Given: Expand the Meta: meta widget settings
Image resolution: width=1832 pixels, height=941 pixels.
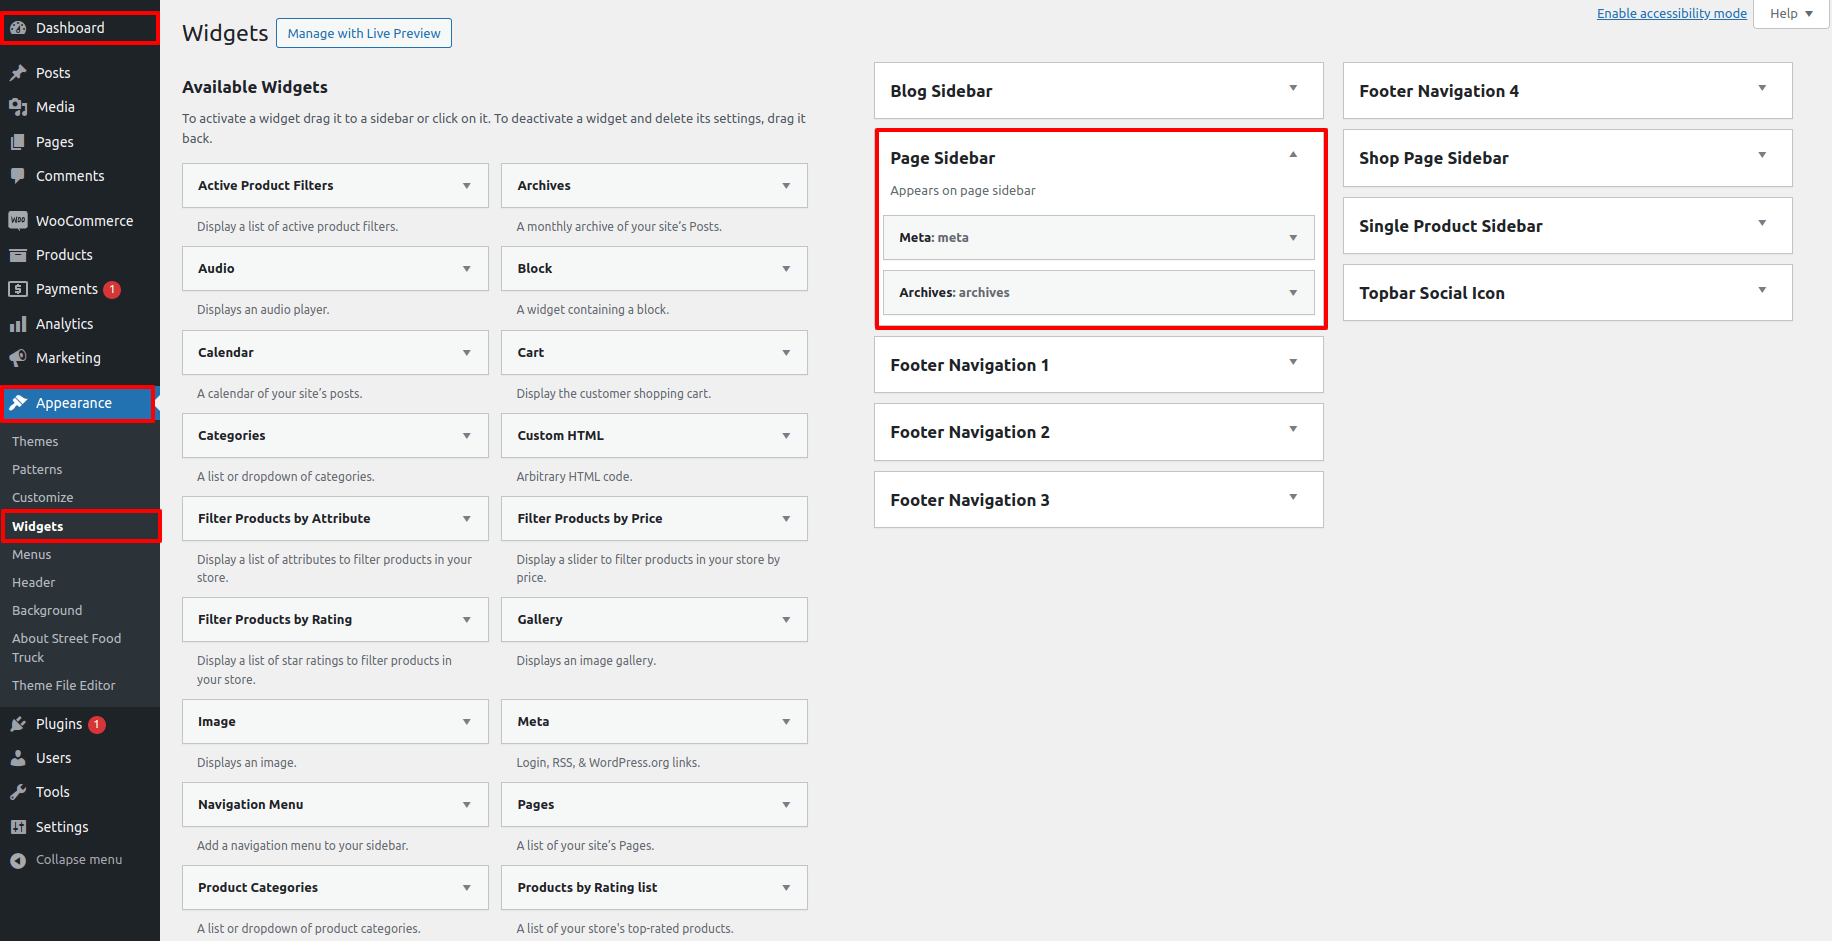Looking at the screenshot, I should (x=1293, y=238).
